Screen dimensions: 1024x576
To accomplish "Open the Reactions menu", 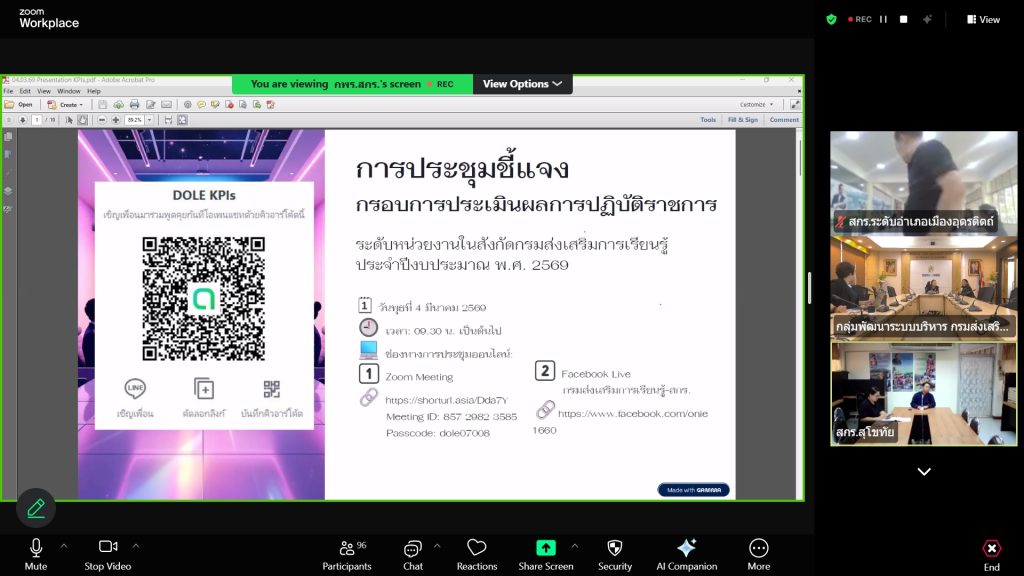I will (x=477, y=554).
